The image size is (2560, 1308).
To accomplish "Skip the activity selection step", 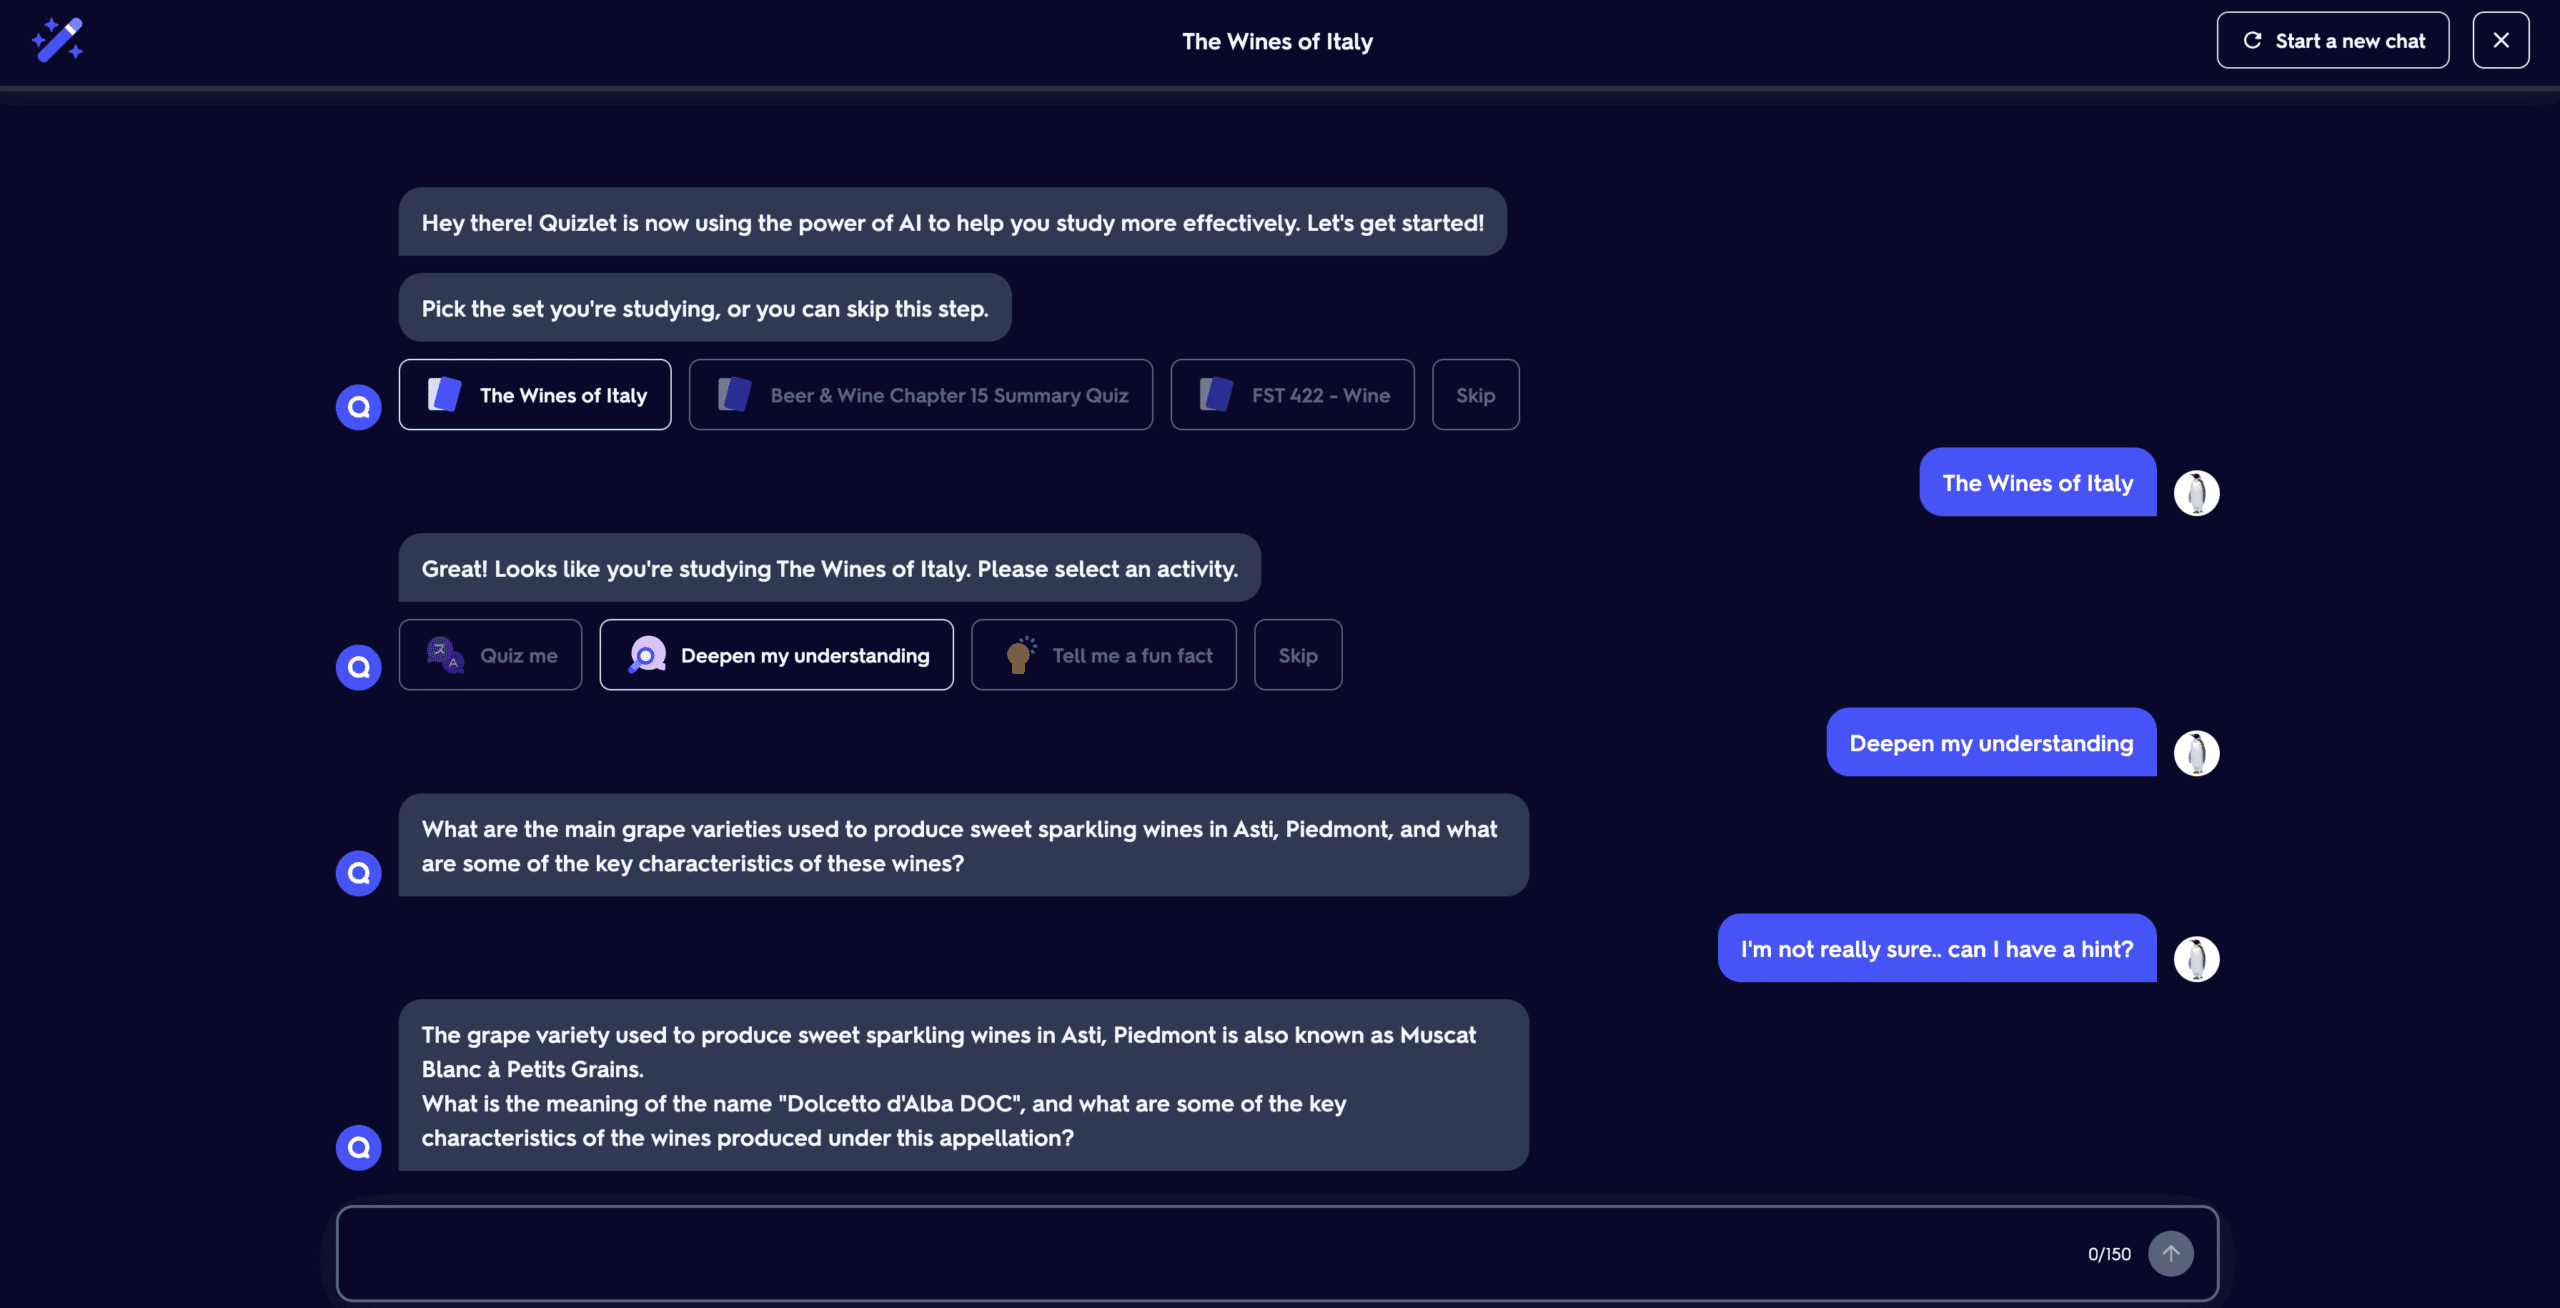I will (1297, 655).
